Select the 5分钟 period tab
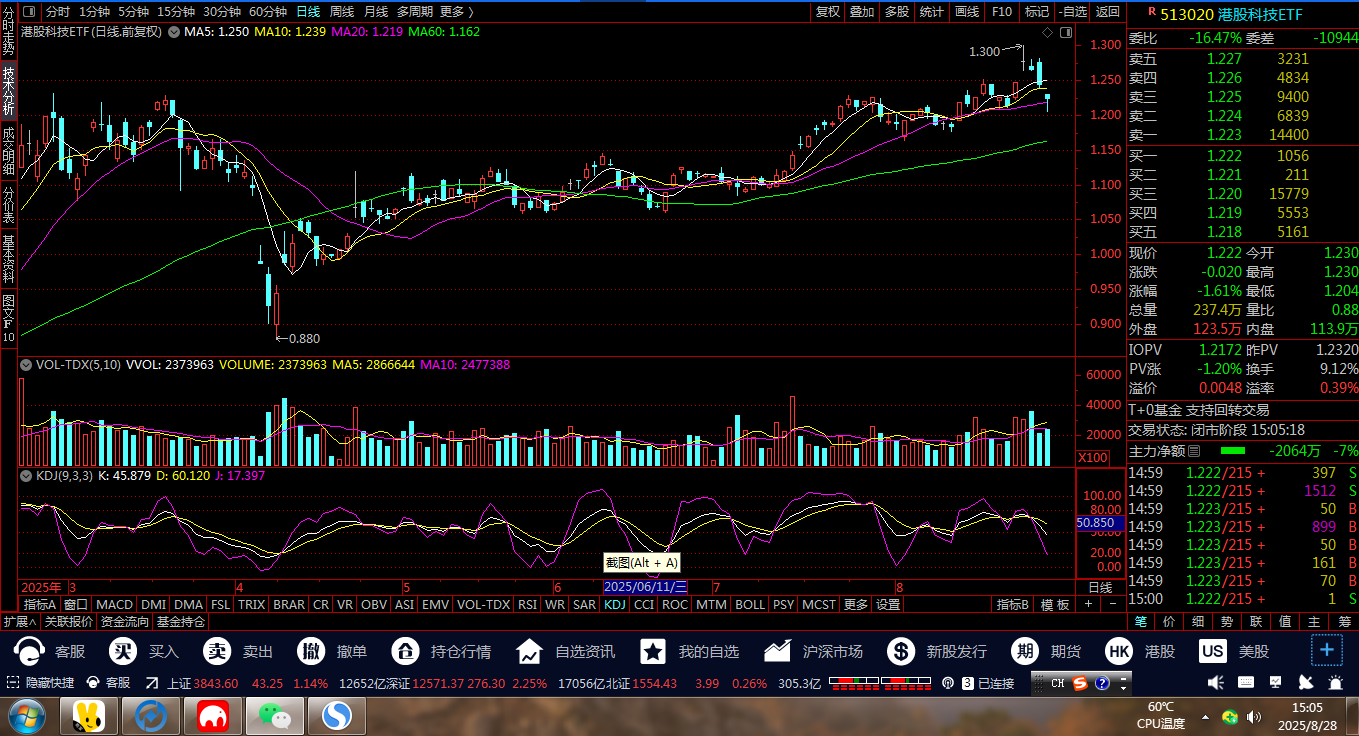 [x=133, y=12]
